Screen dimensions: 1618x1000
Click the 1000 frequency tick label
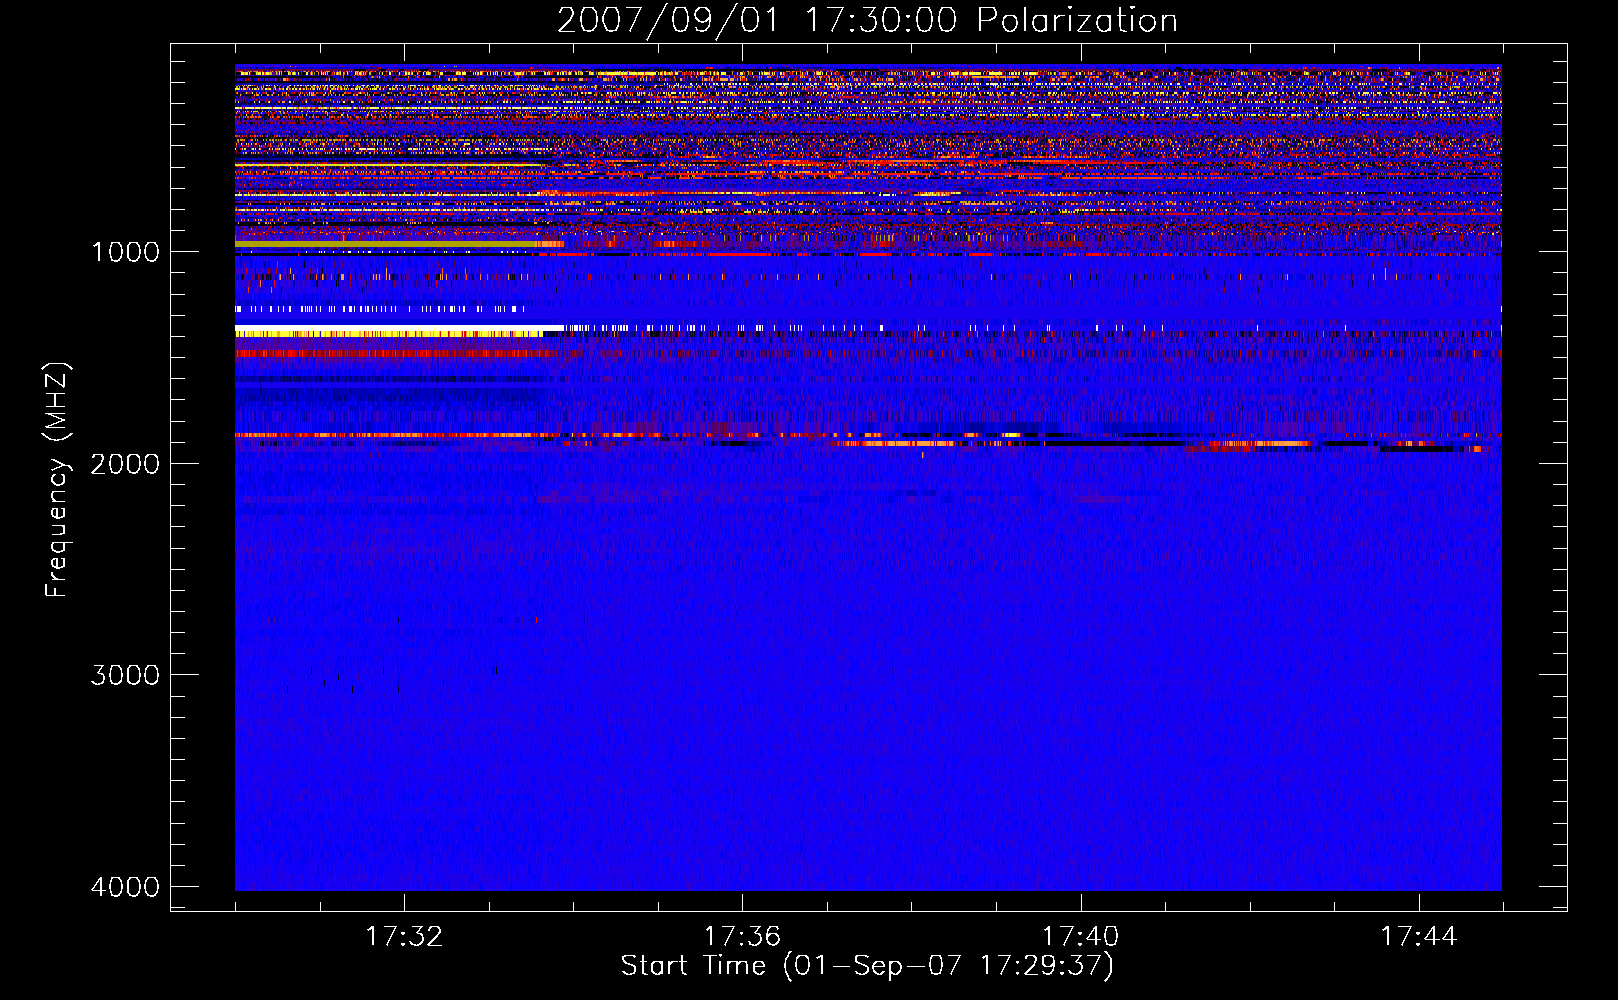point(125,251)
